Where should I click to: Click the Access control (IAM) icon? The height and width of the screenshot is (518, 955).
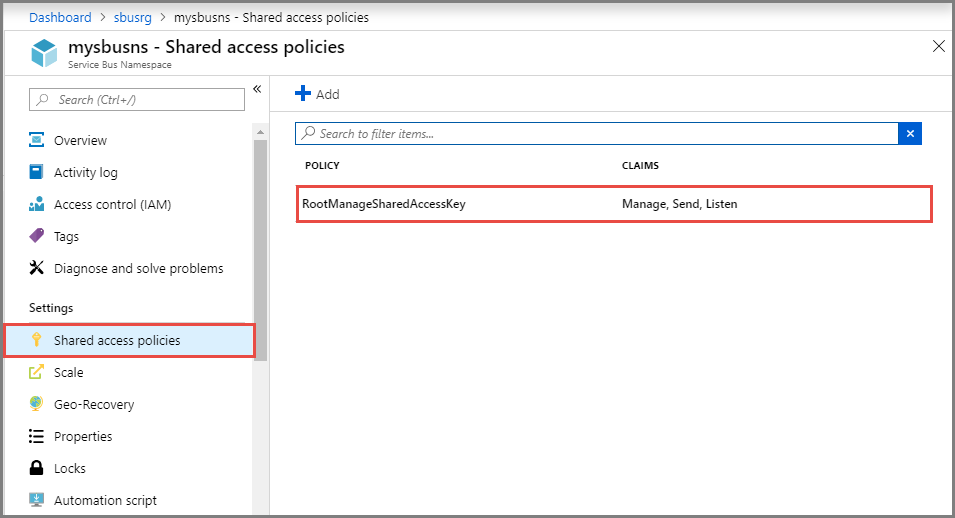(x=37, y=204)
